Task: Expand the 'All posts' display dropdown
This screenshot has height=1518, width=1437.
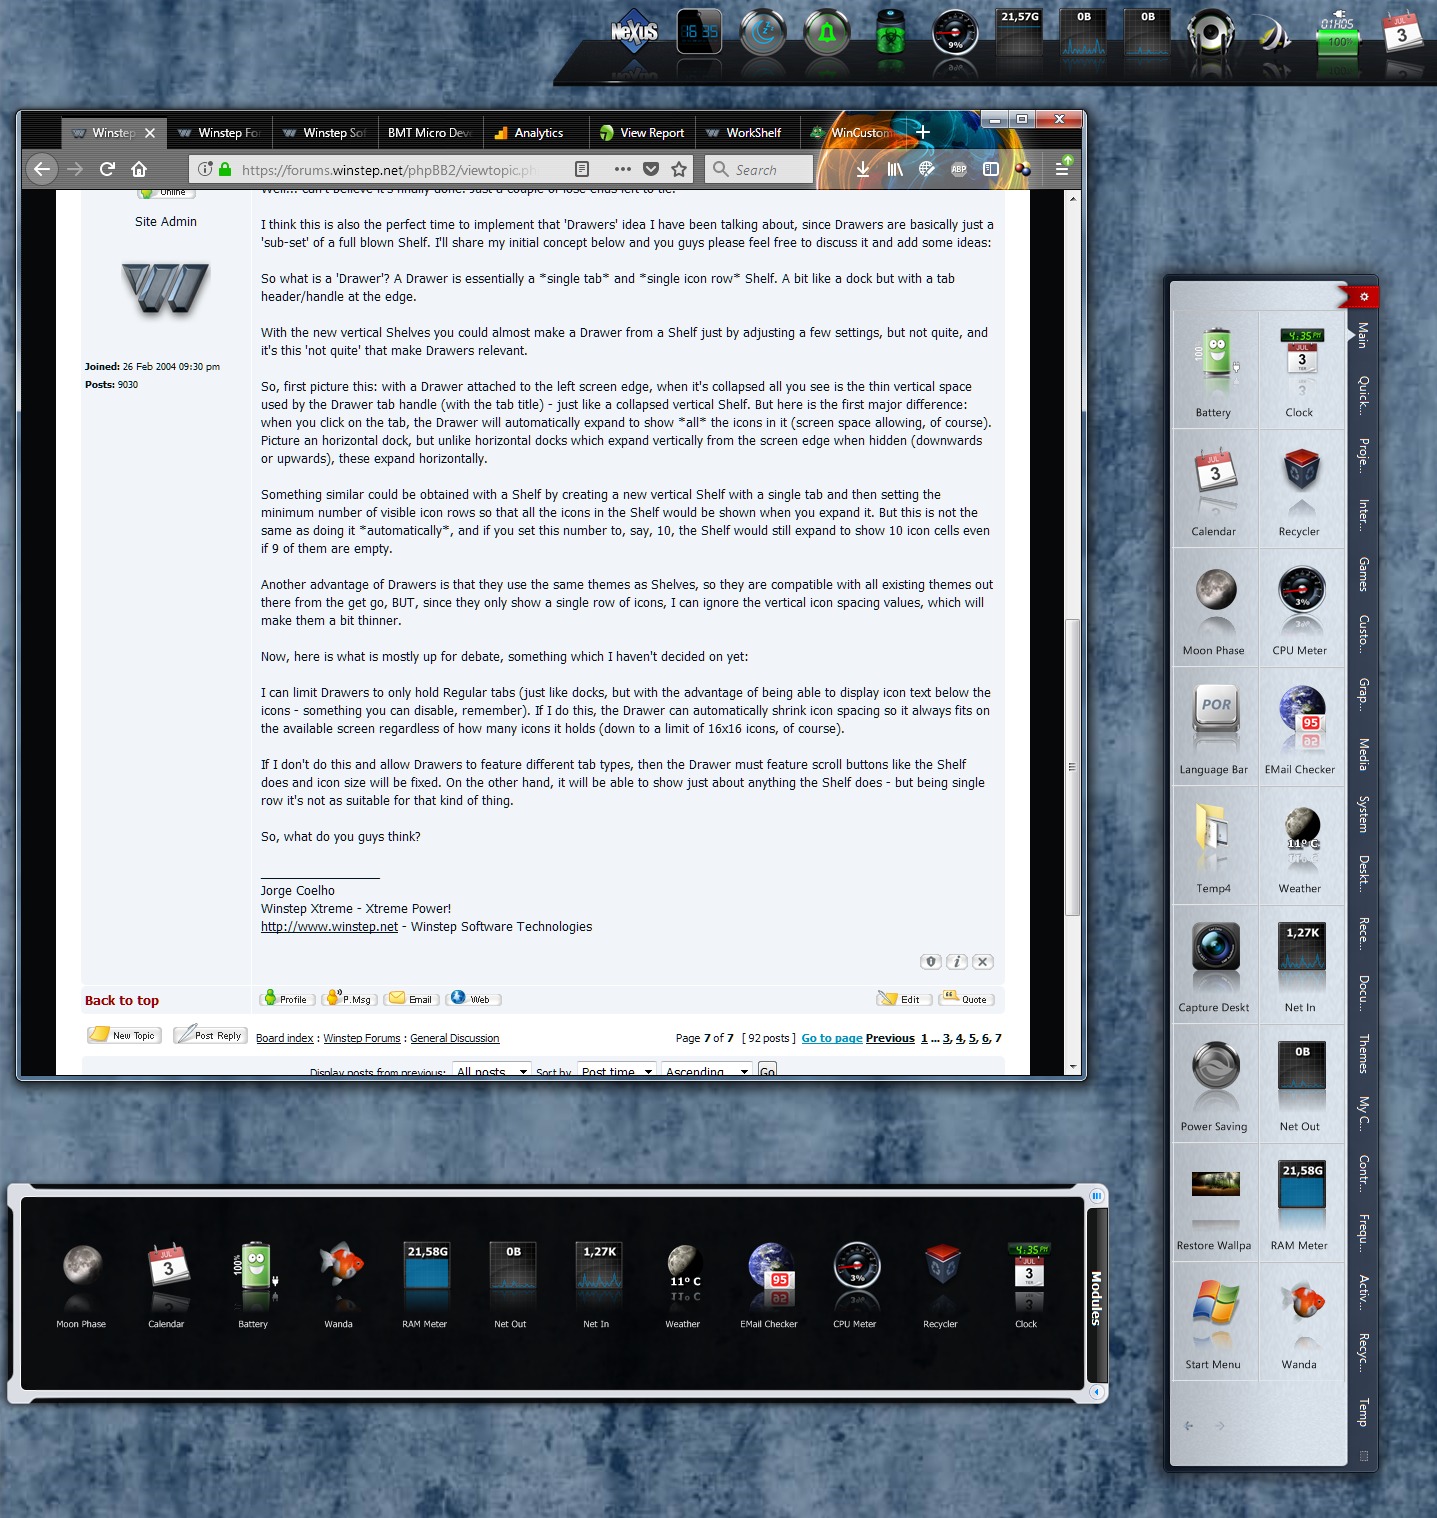Action: click(491, 1071)
